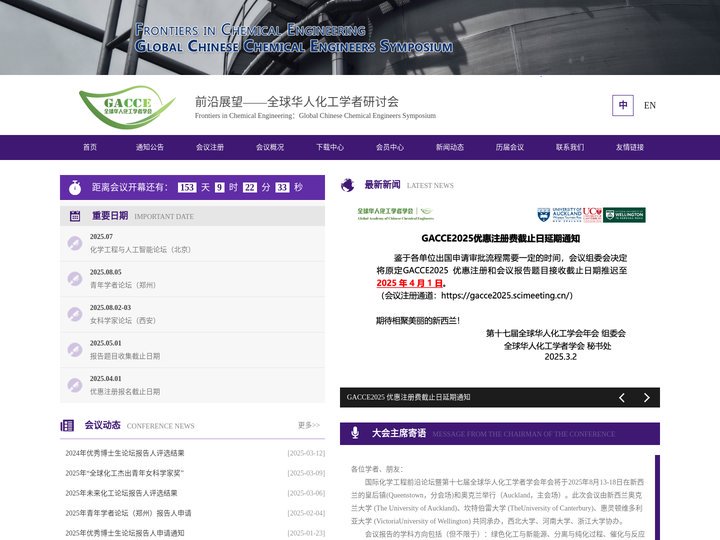Screen dimensions: 720x540
Task: Open the 下载中心 menu item
Action: (330, 147)
